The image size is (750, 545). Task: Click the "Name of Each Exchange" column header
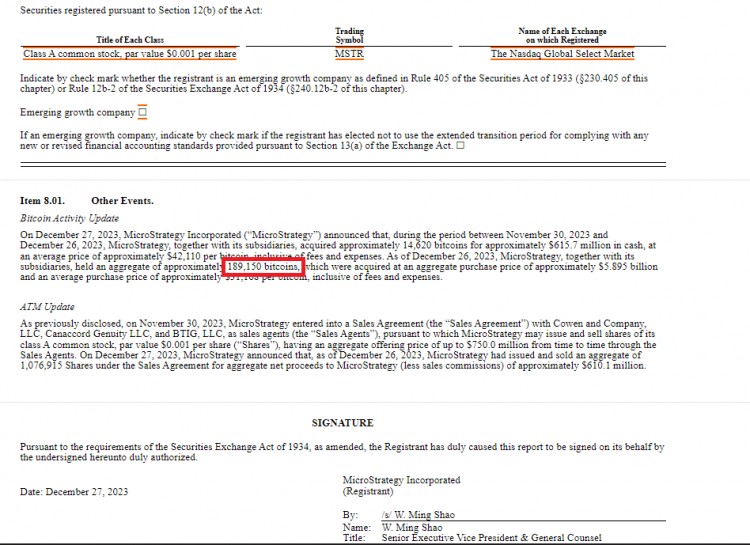562,36
